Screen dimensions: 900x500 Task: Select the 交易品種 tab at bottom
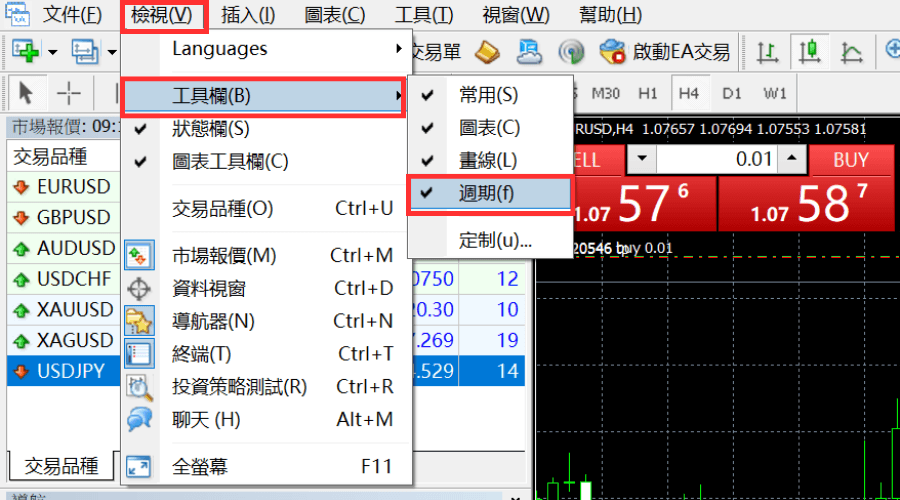point(61,466)
